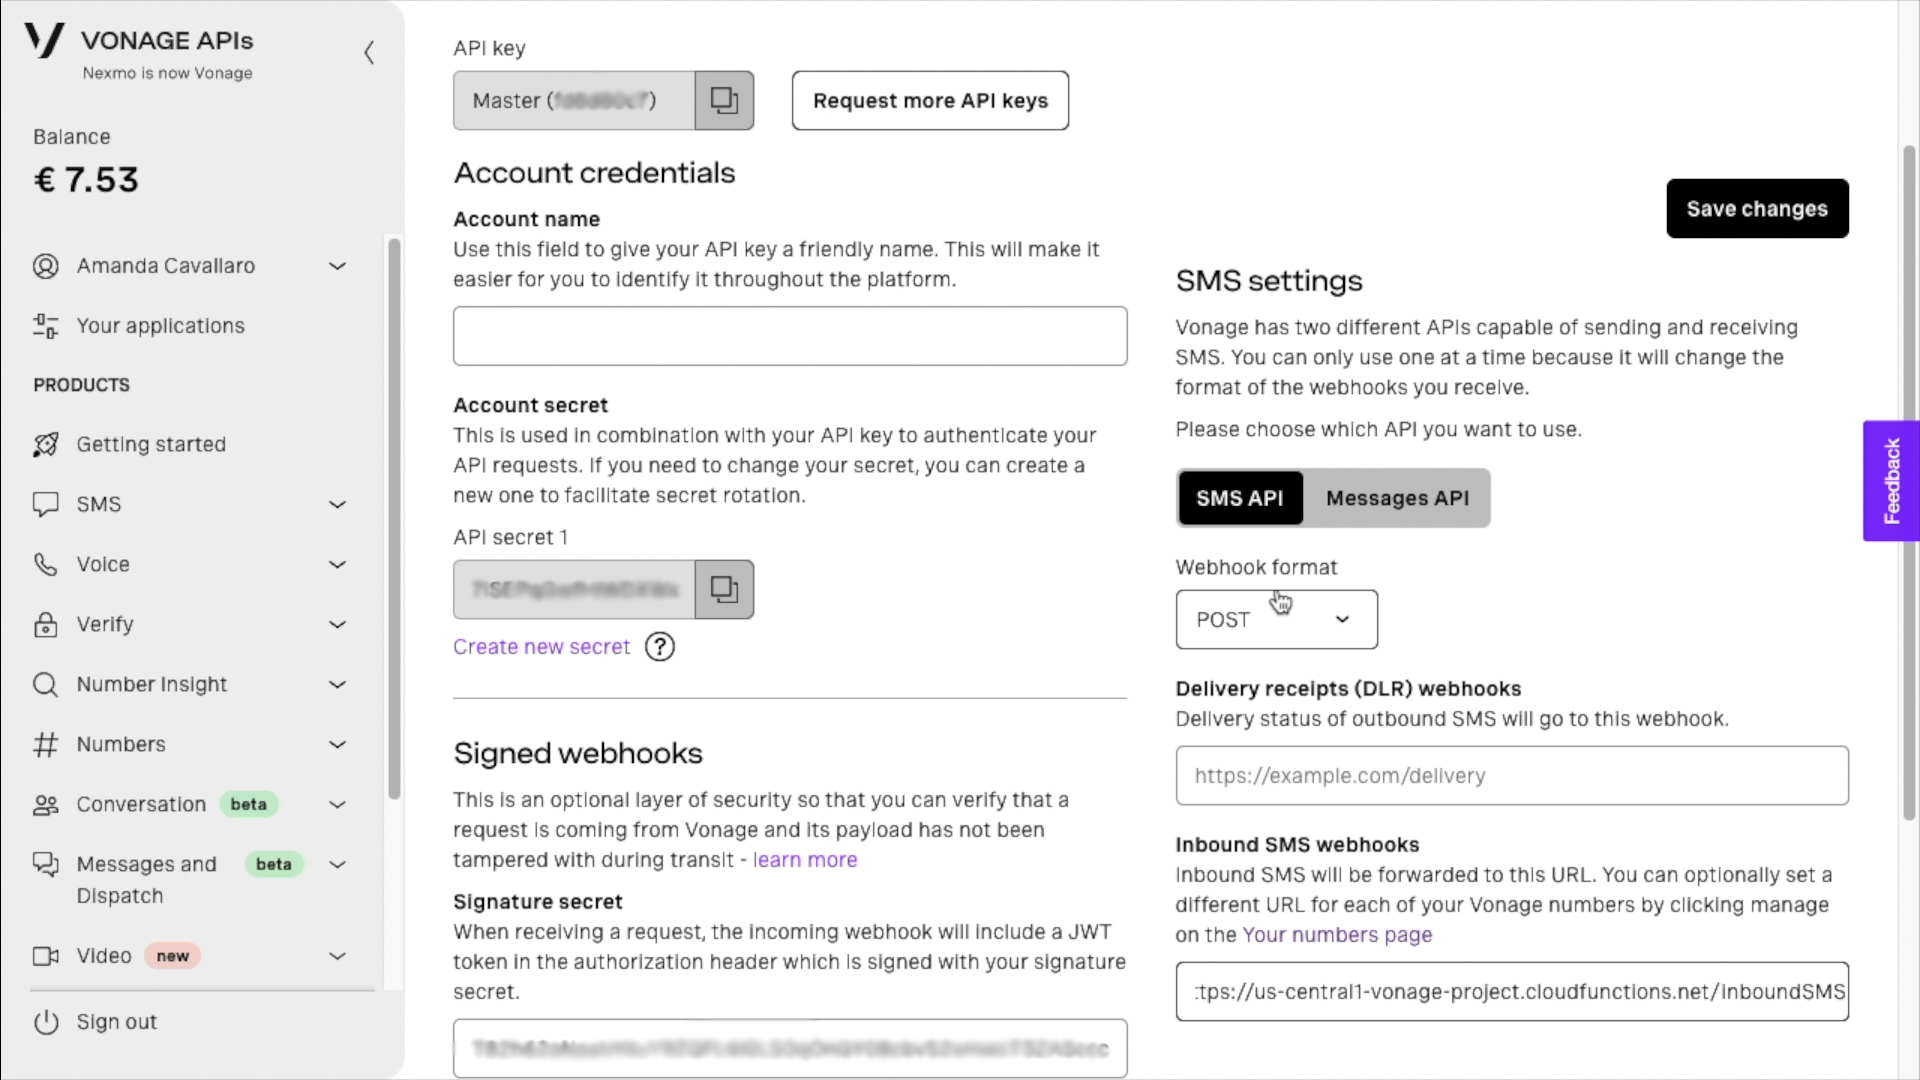Expand the Voice menu chevron
The width and height of the screenshot is (1920, 1080).
[338, 564]
